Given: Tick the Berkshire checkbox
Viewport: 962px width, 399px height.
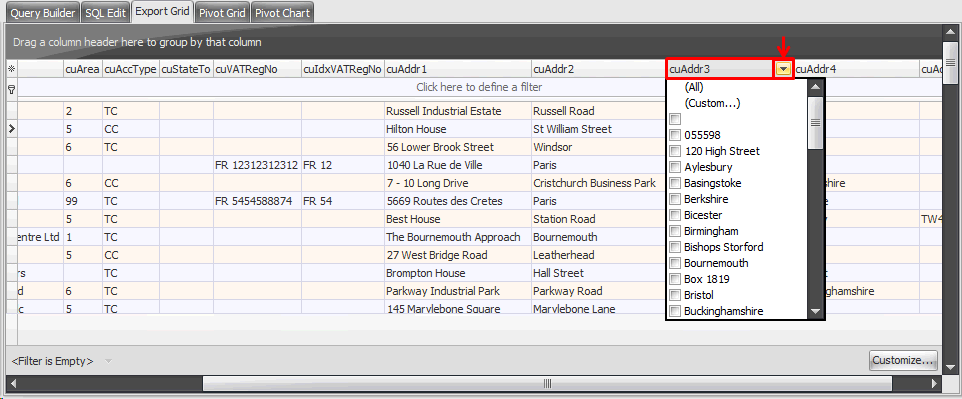Looking at the screenshot, I should click(x=675, y=198).
